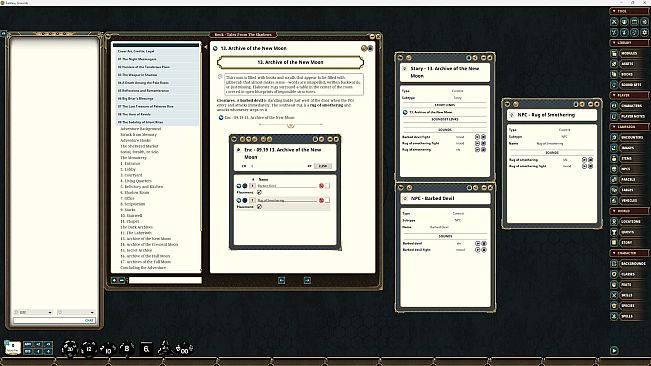Pick the percentile d100 die

[184, 349]
